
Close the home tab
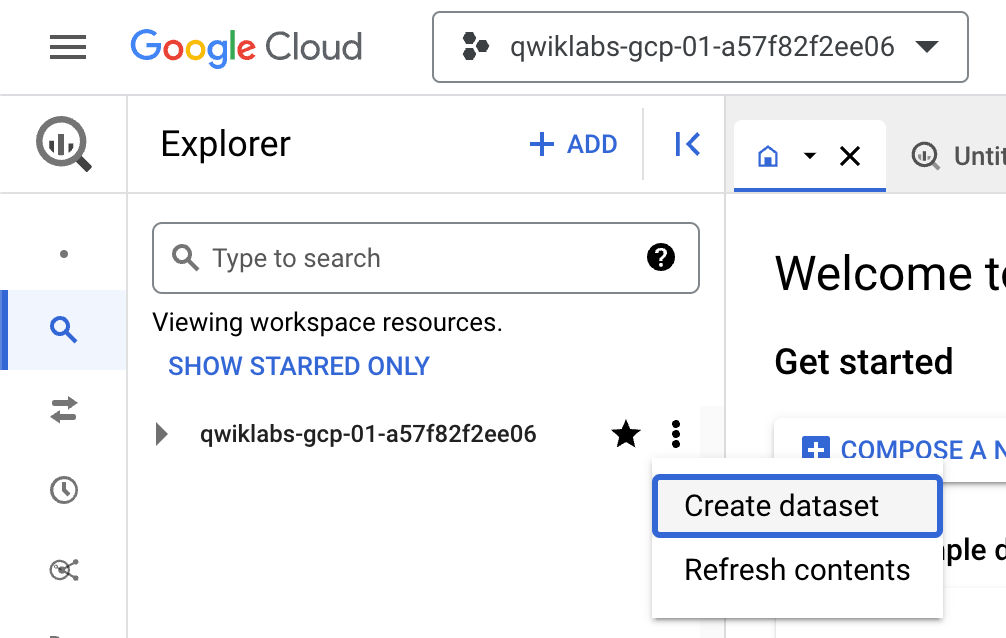(x=849, y=156)
